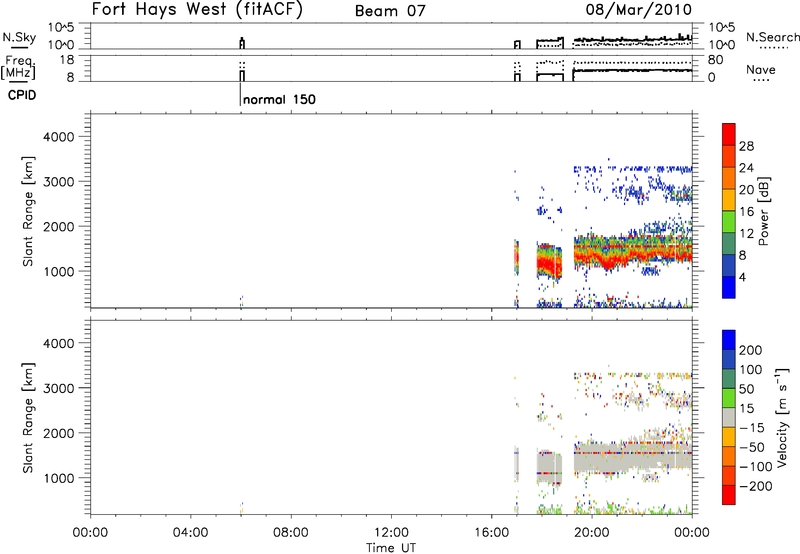This screenshot has height=554, width=800.
Task: Pick the light green Power segment between 12 and 16
Action: (x=729, y=222)
